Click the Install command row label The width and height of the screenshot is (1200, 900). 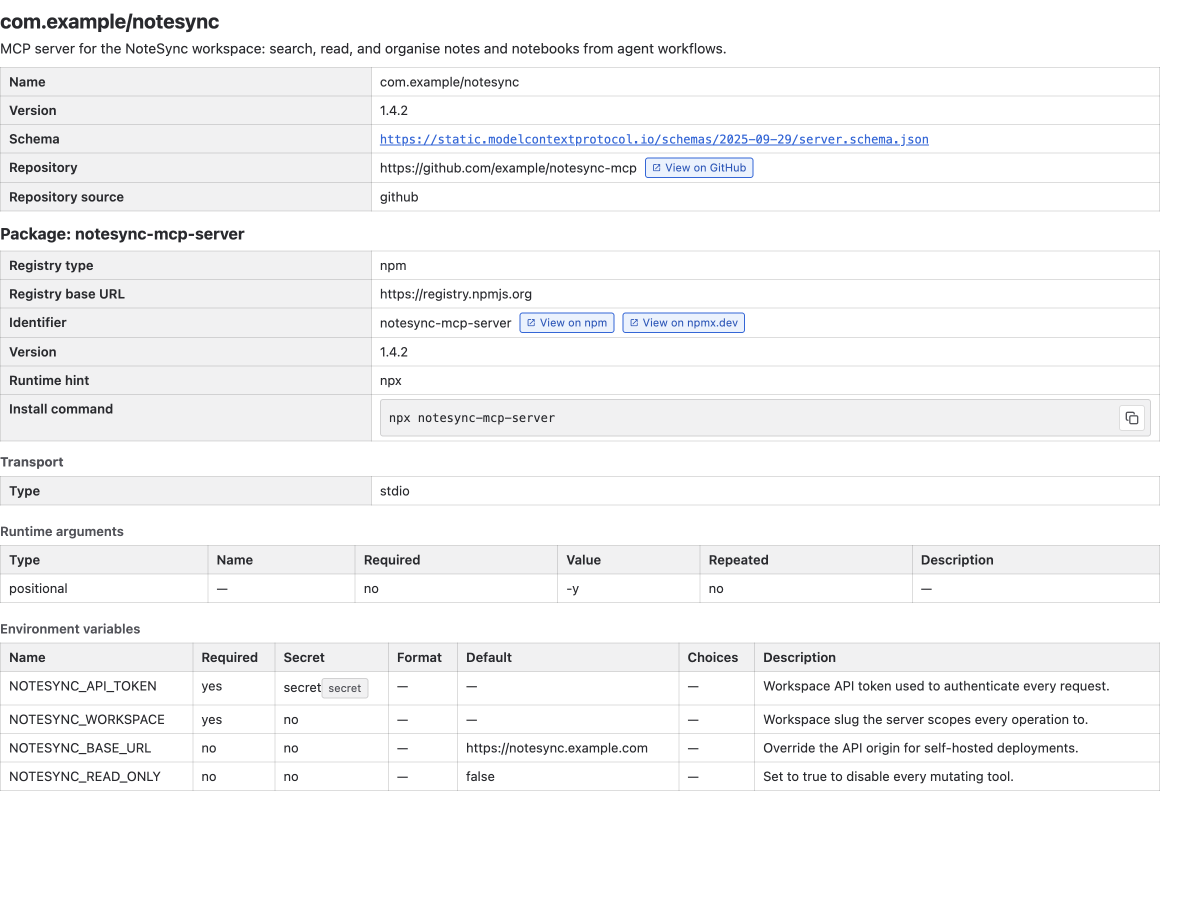61,409
